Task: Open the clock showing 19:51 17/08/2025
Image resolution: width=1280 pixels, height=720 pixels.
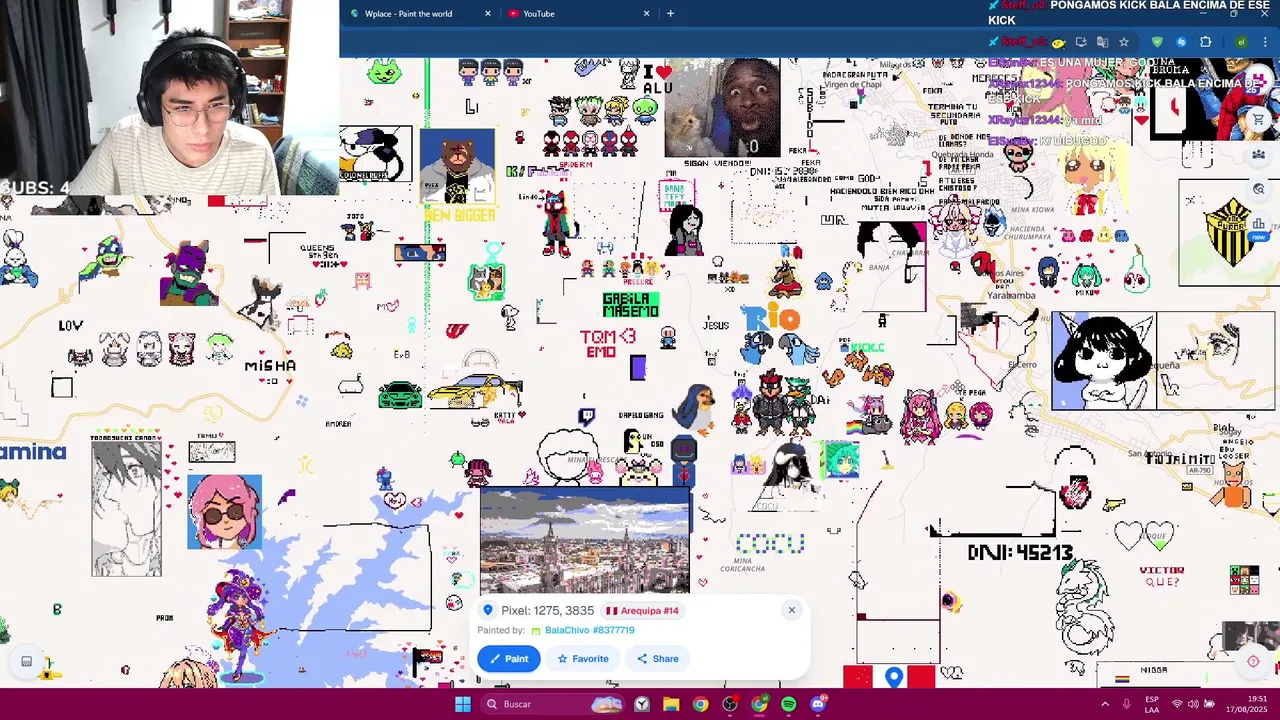Action: [x=1246, y=704]
